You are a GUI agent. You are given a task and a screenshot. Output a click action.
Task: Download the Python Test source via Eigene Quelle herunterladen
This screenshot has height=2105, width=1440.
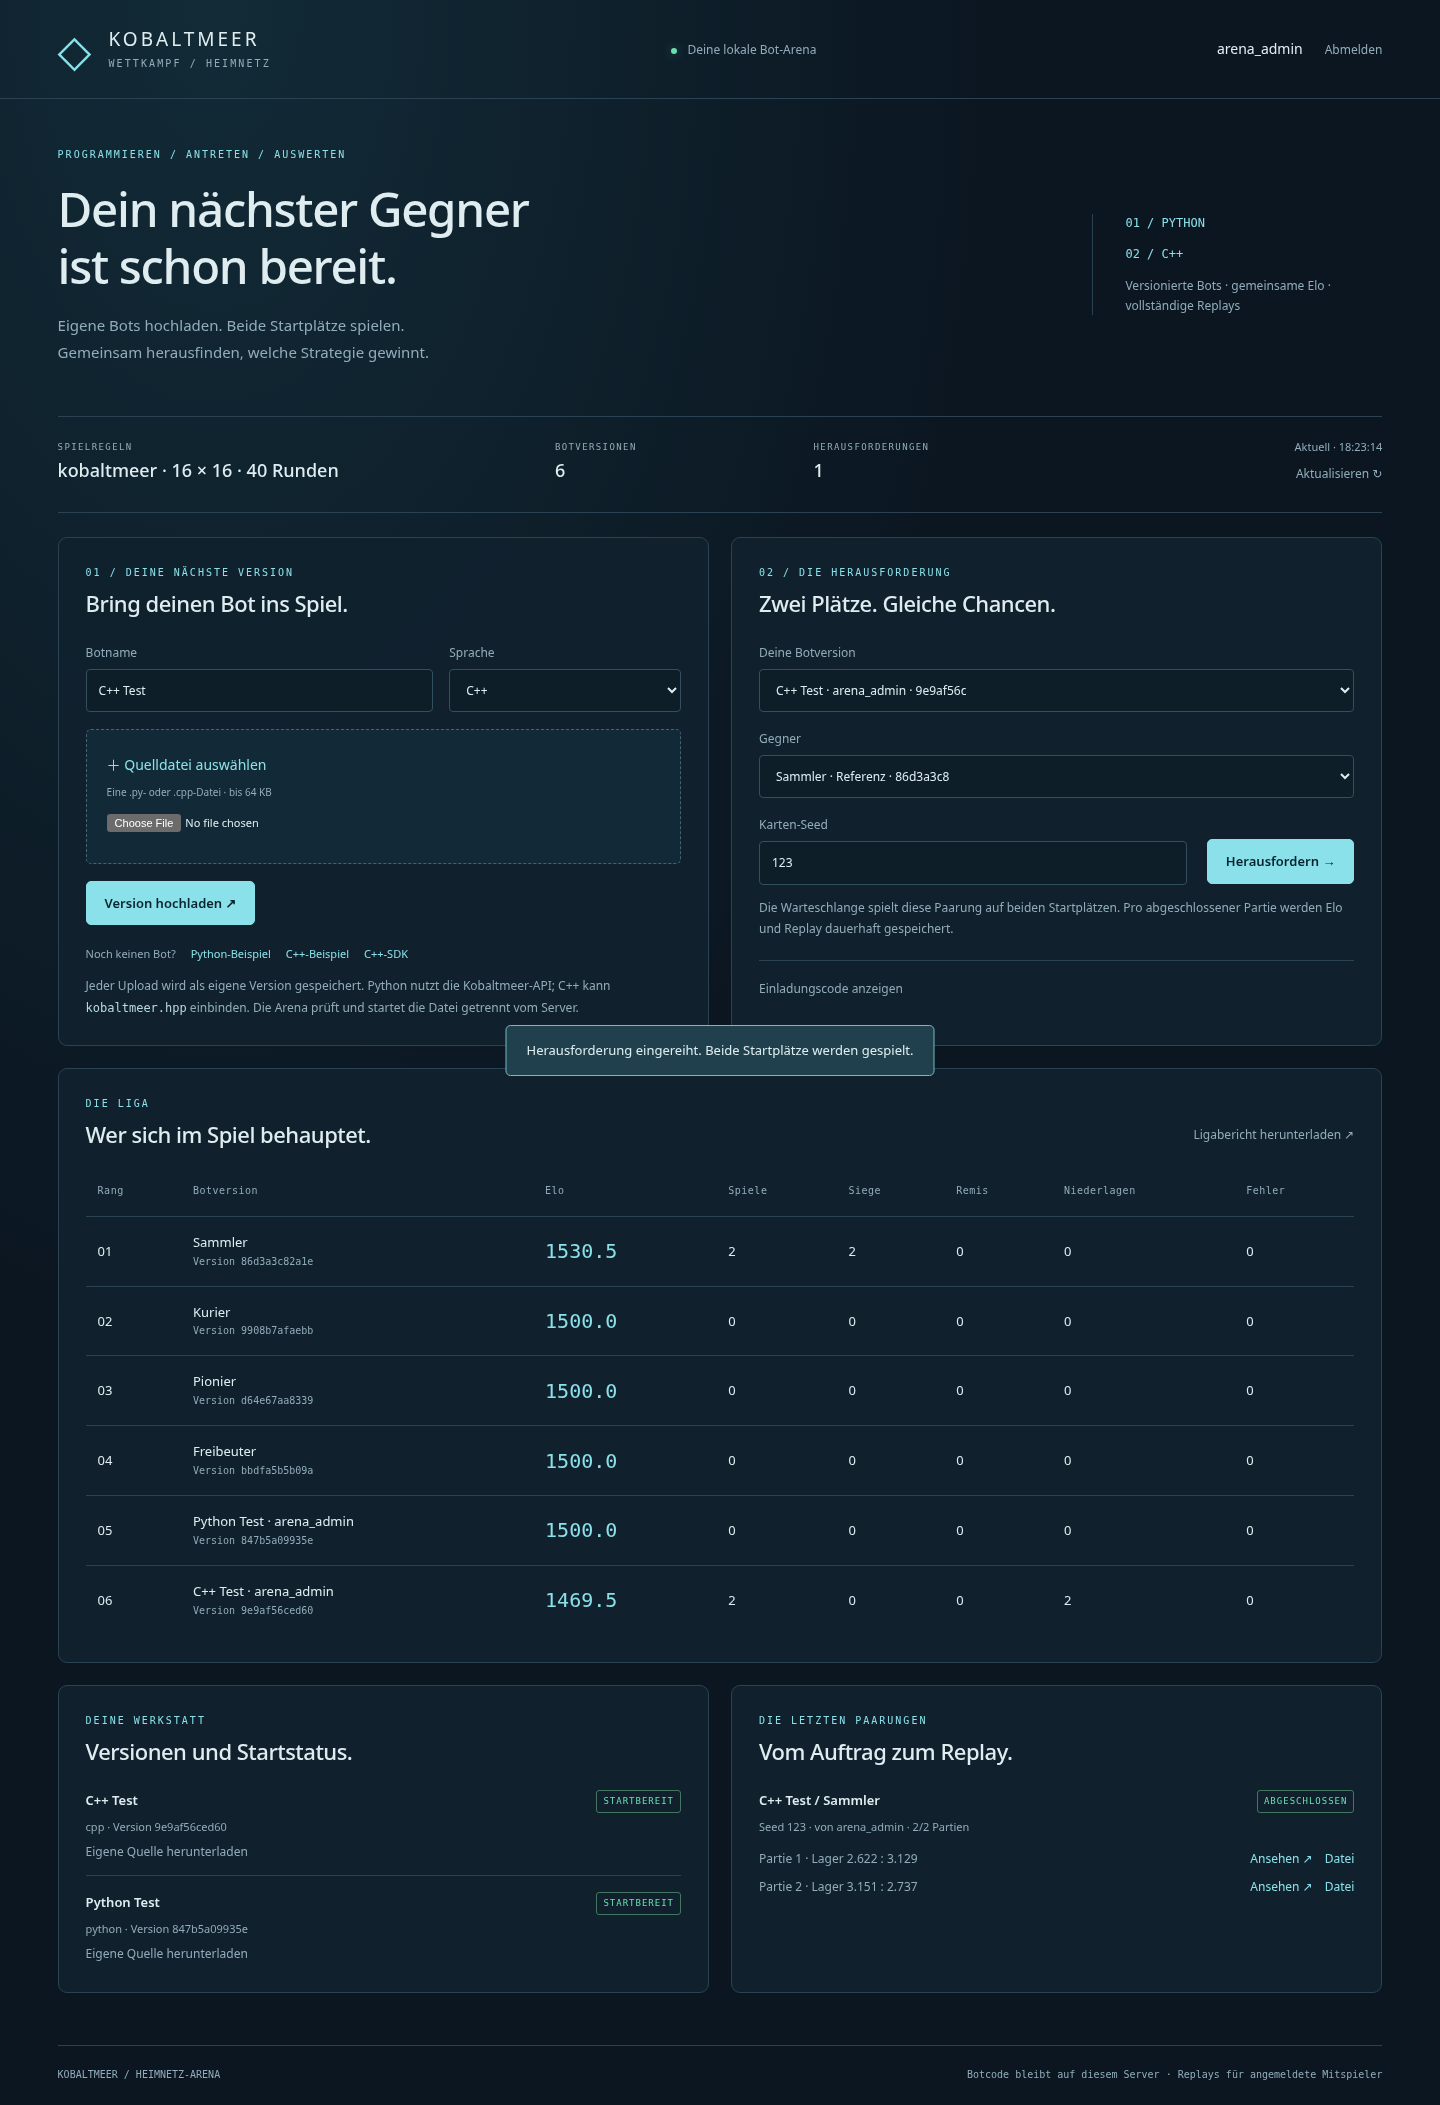click(x=166, y=1954)
